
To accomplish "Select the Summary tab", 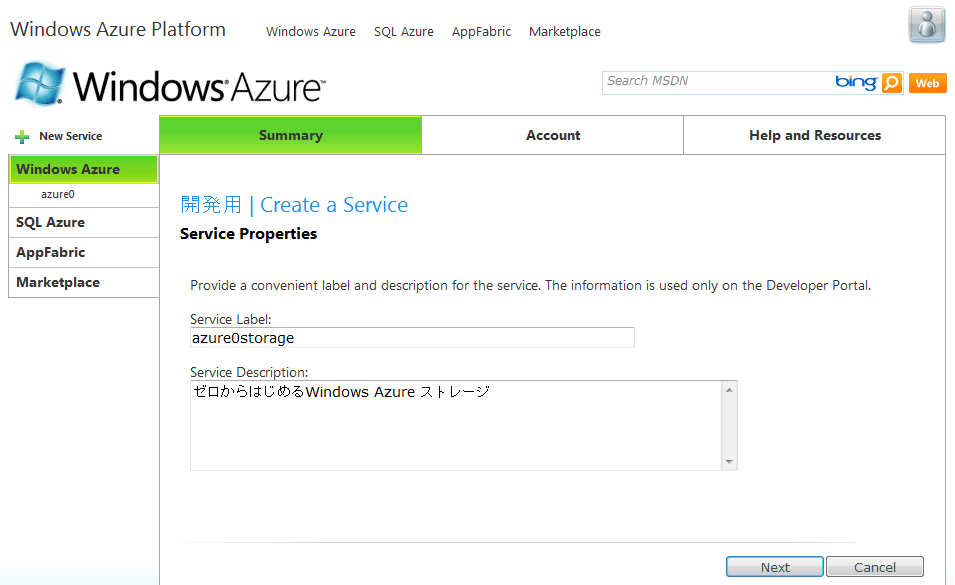I will point(291,135).
